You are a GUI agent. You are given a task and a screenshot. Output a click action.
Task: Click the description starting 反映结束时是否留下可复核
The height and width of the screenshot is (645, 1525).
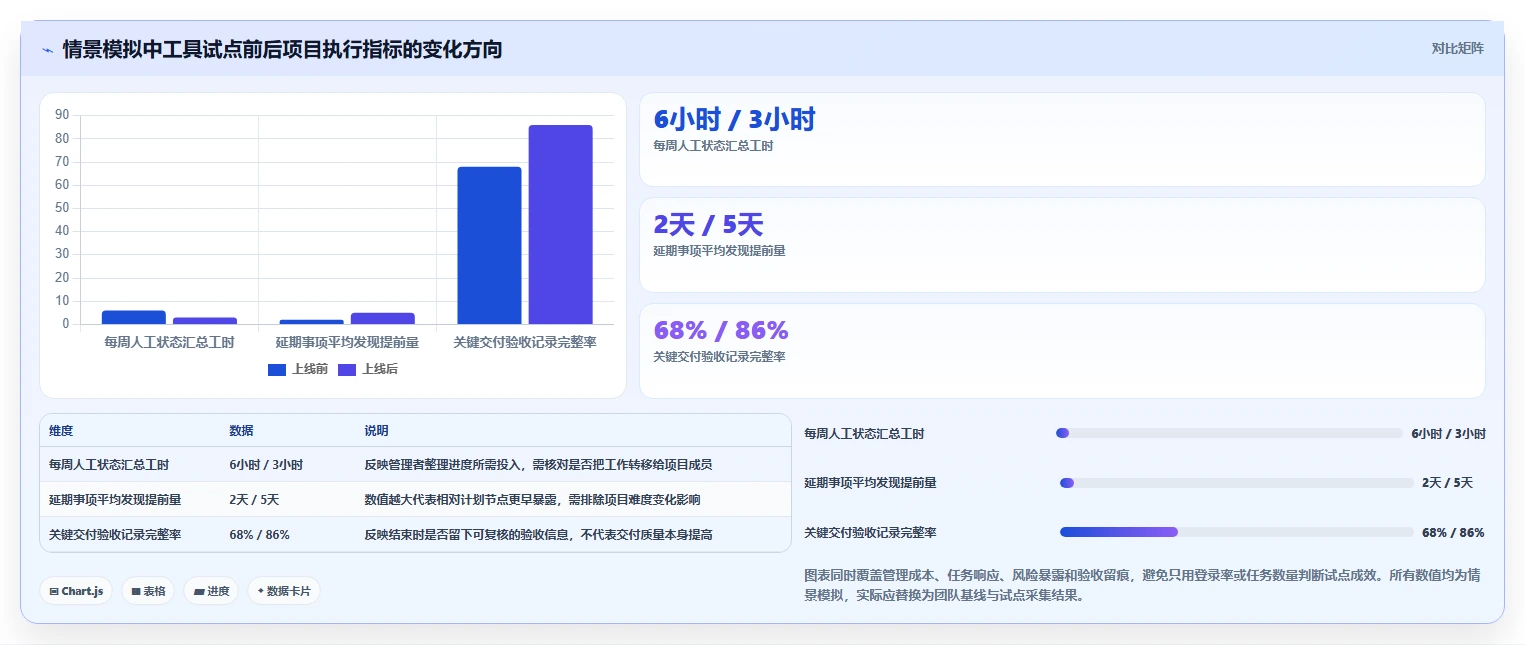pos(538,535)
